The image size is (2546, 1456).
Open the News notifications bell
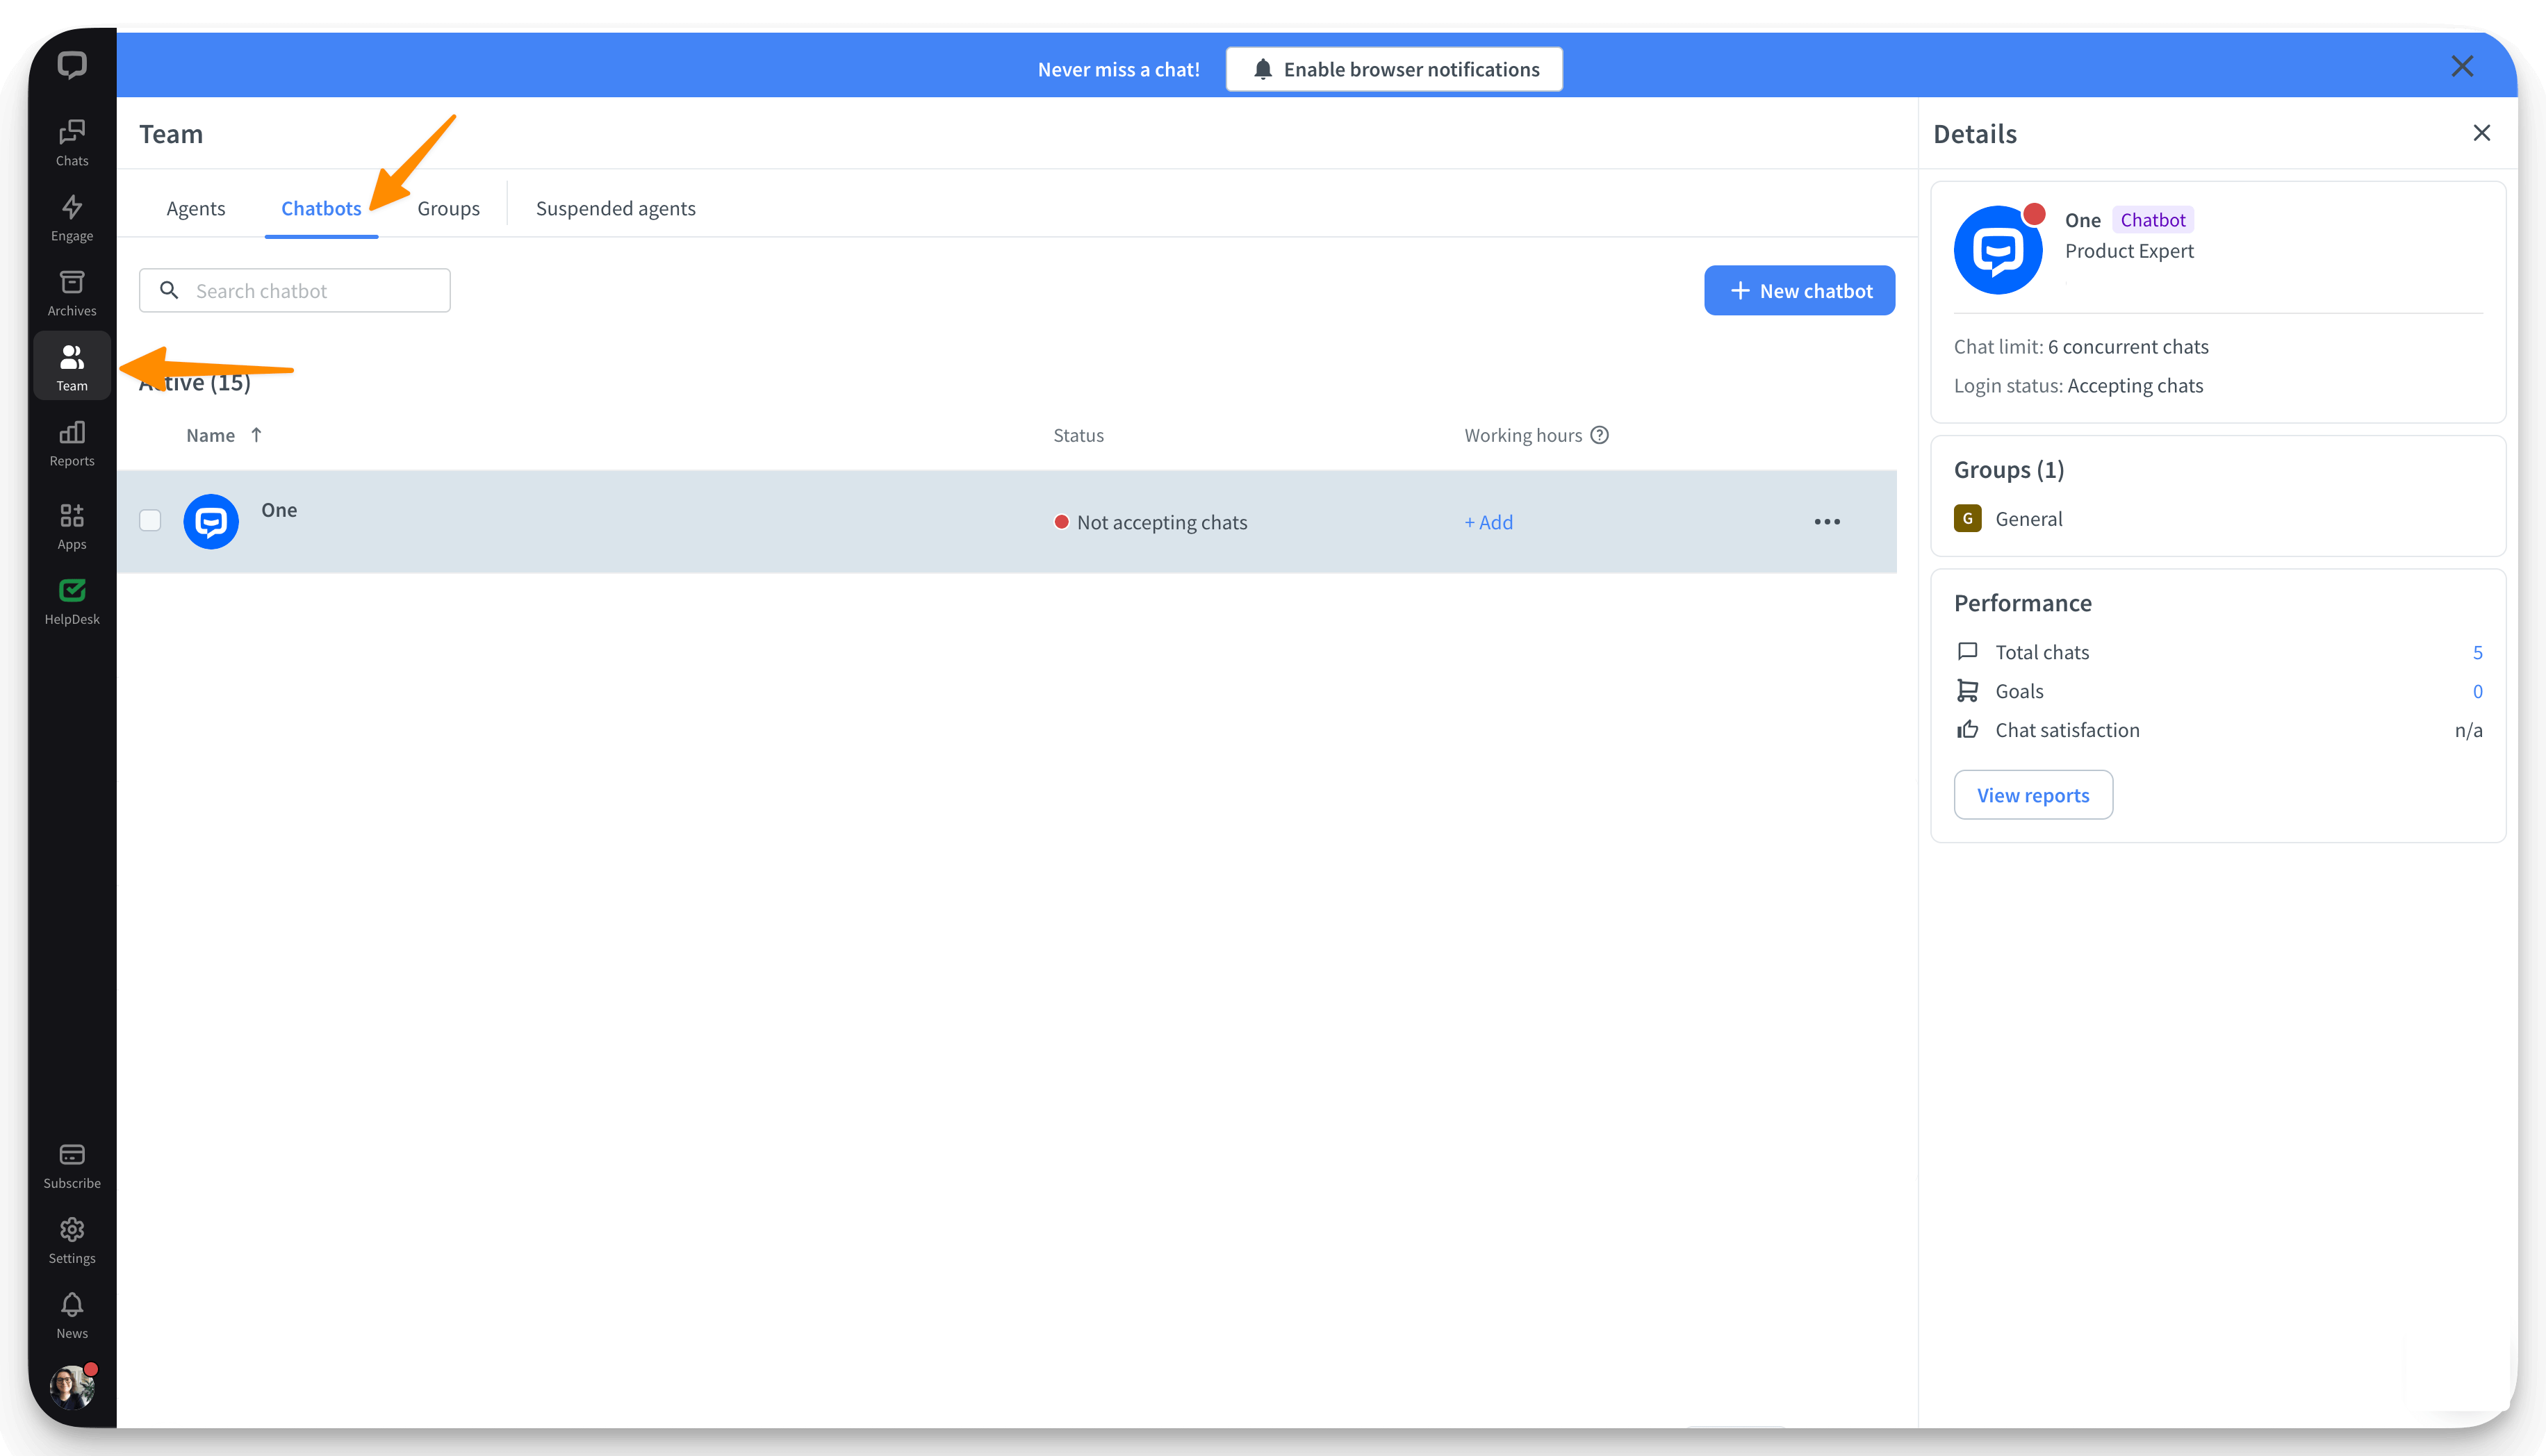pos(72,1315)
